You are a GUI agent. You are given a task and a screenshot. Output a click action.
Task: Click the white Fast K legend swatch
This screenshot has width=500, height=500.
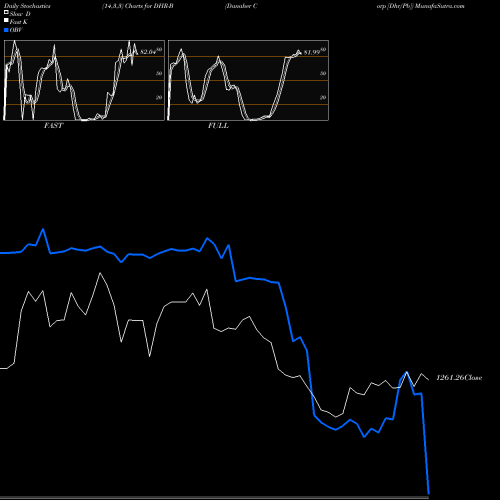[6, 21]
